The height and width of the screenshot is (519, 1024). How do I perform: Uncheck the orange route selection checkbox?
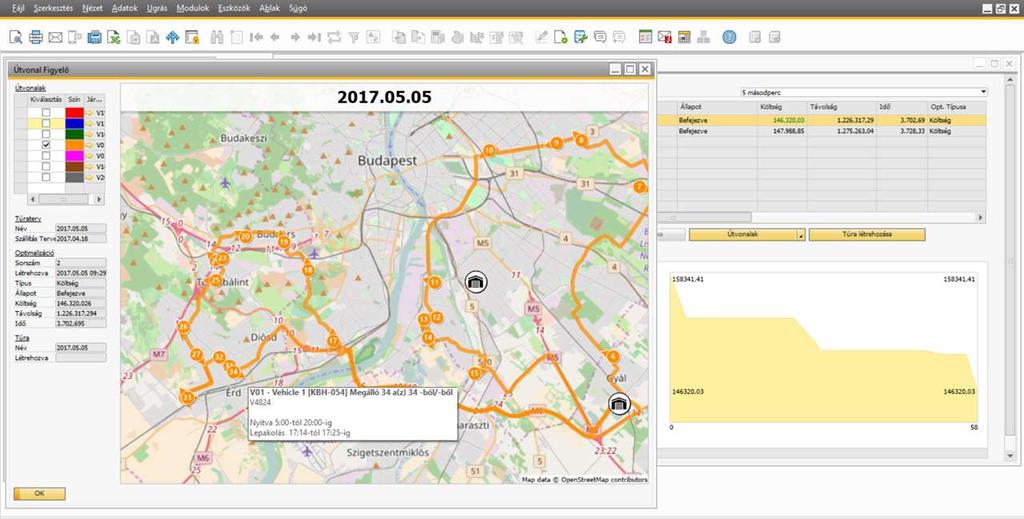[46, 145]
